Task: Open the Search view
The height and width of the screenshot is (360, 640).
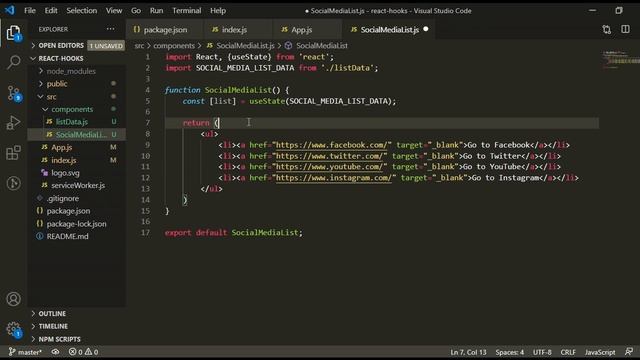Action: (13, 62)
